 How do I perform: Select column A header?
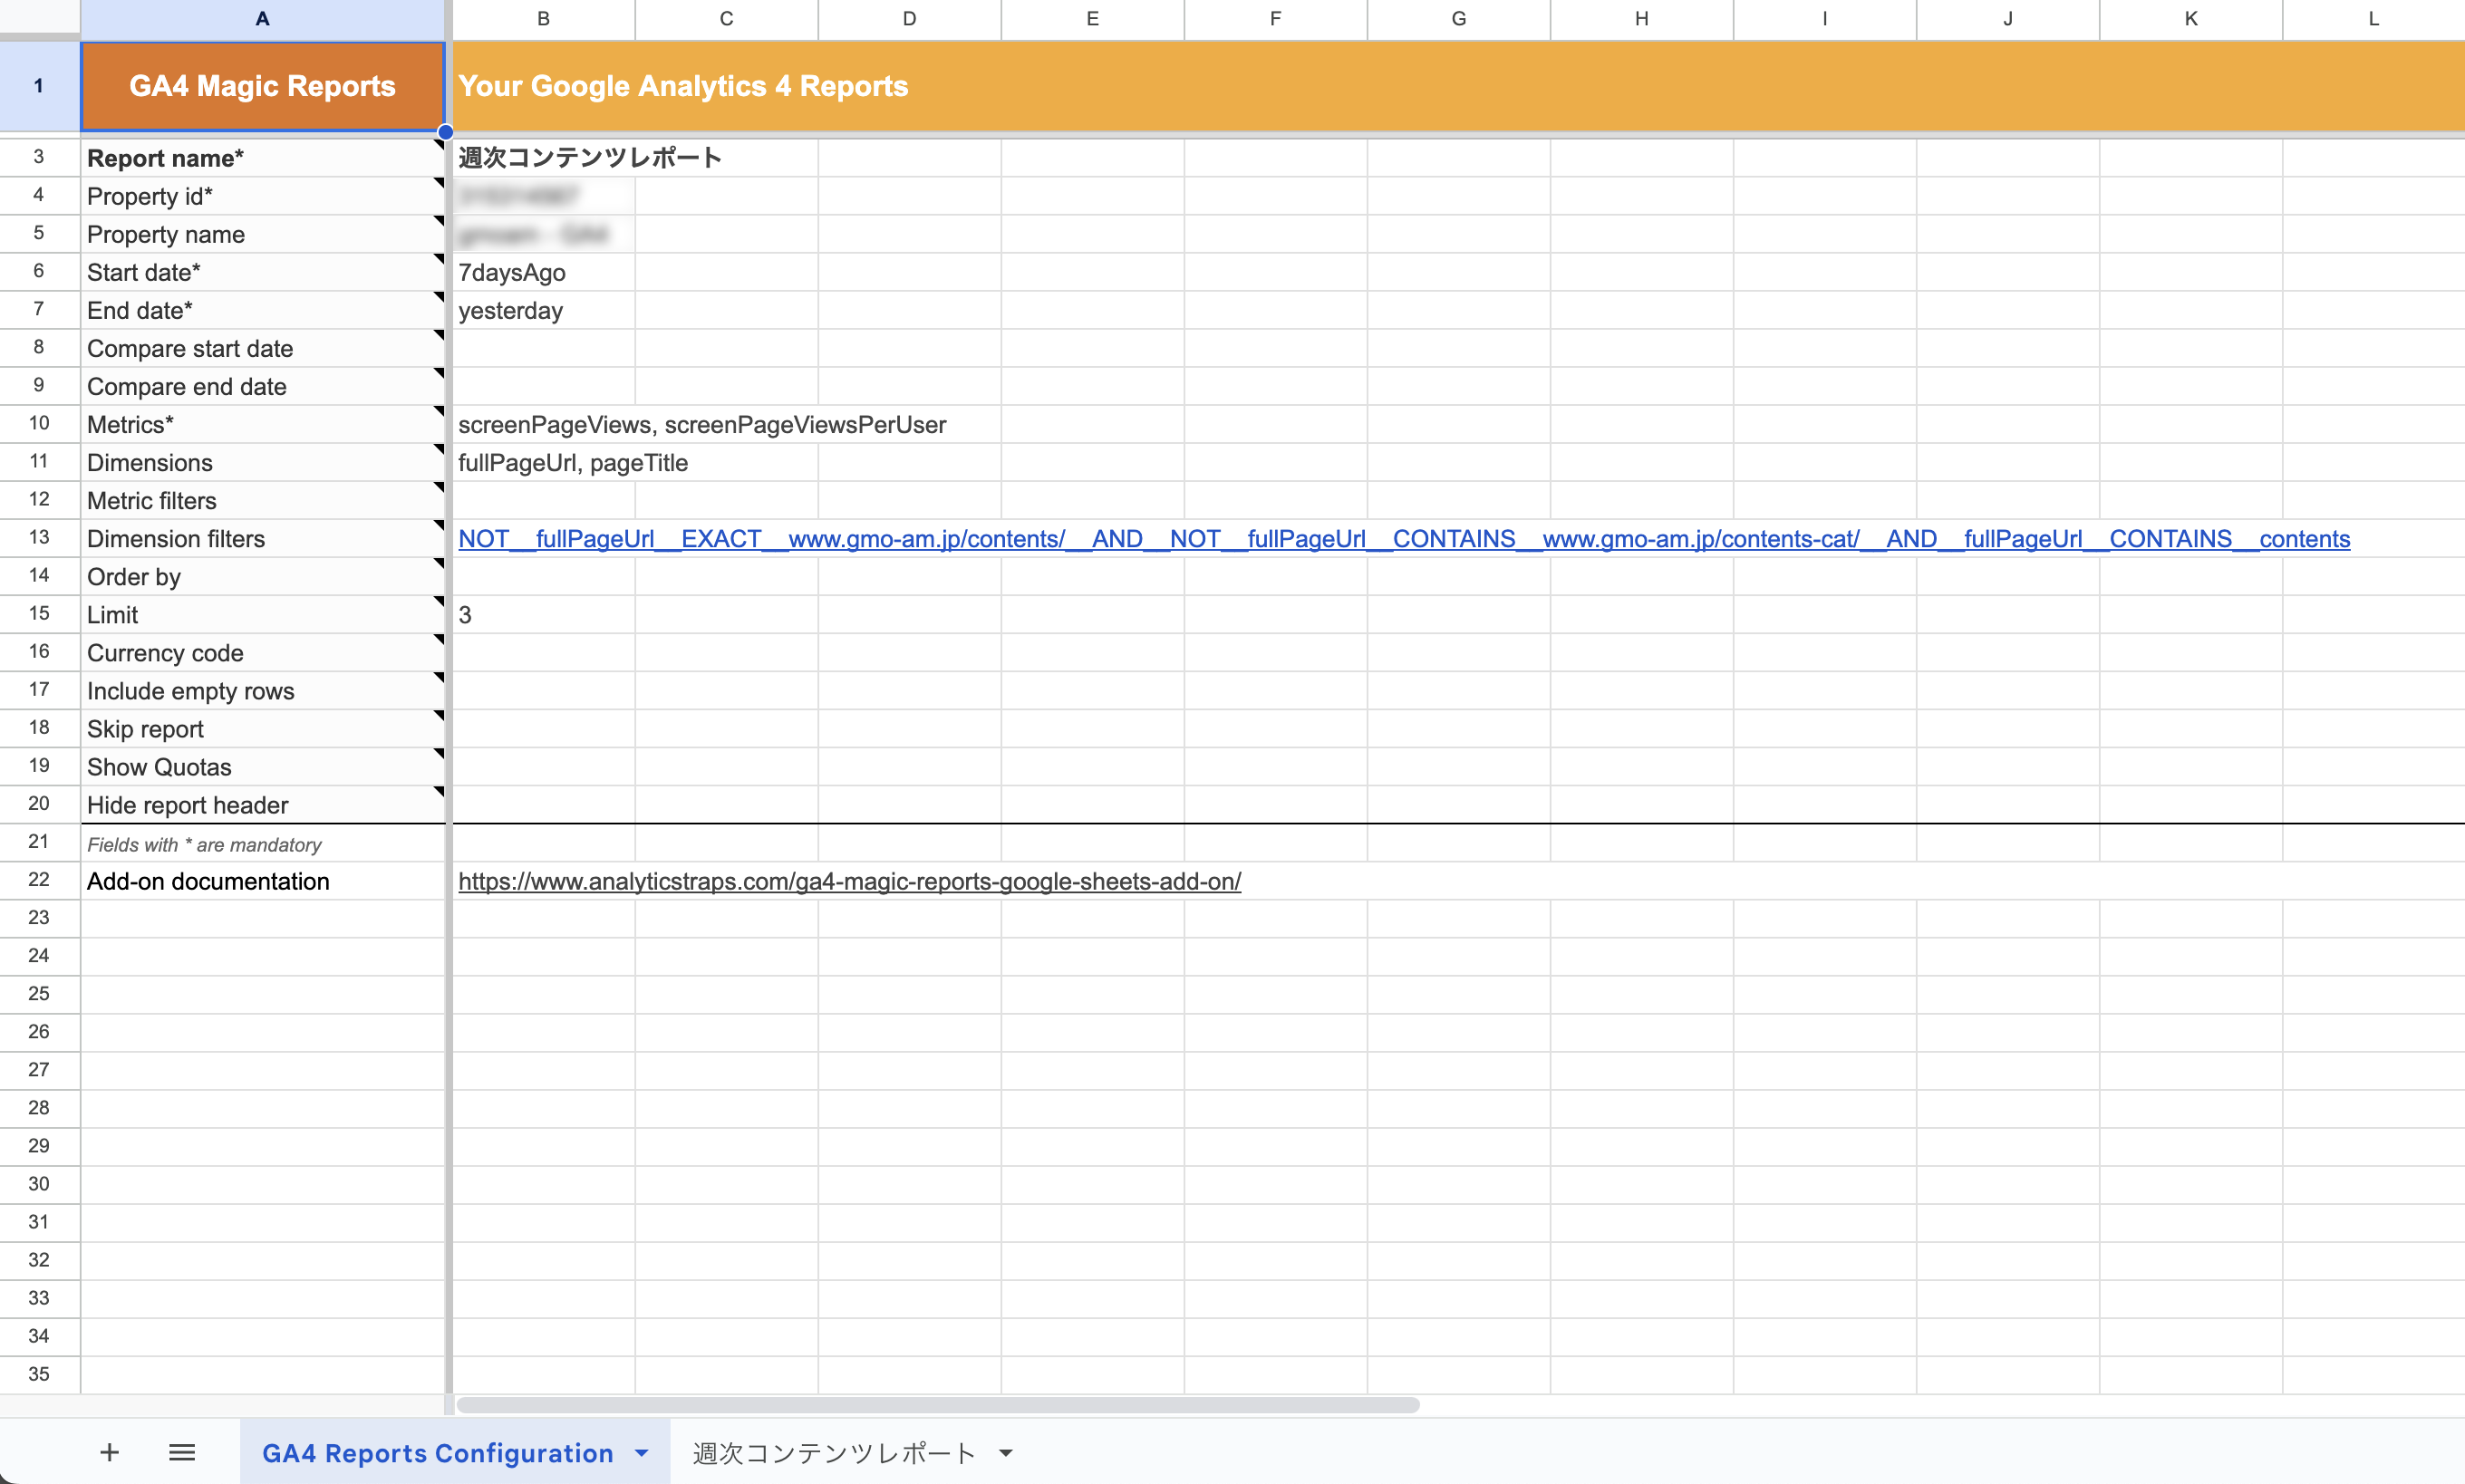pos(262,19)
